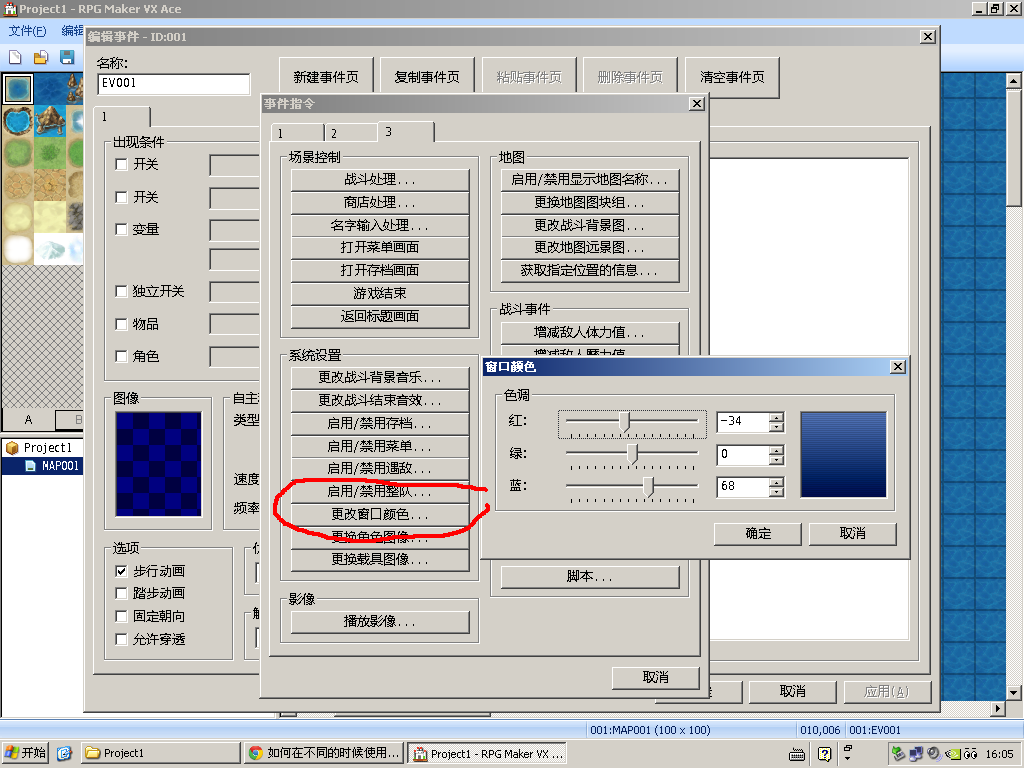The image size is (1024, 768).
Task: Click 取消 in 窗口颜色 dialog
Action: (x=852, y=534)
